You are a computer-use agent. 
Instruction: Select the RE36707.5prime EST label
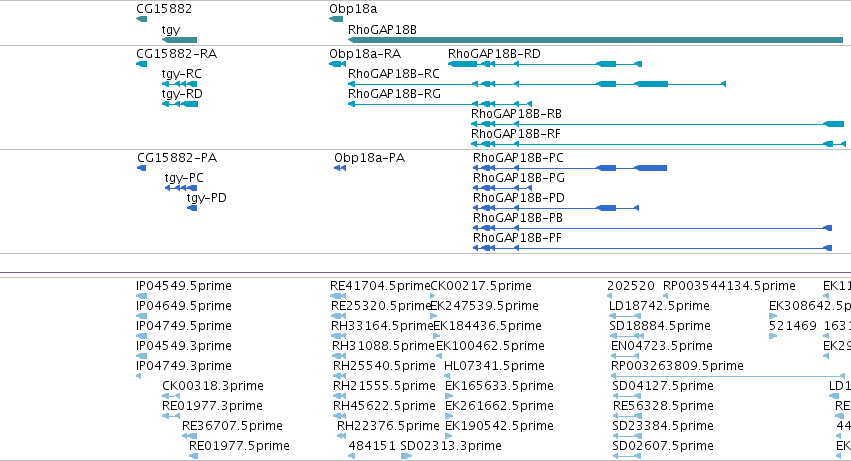[232, 426]
